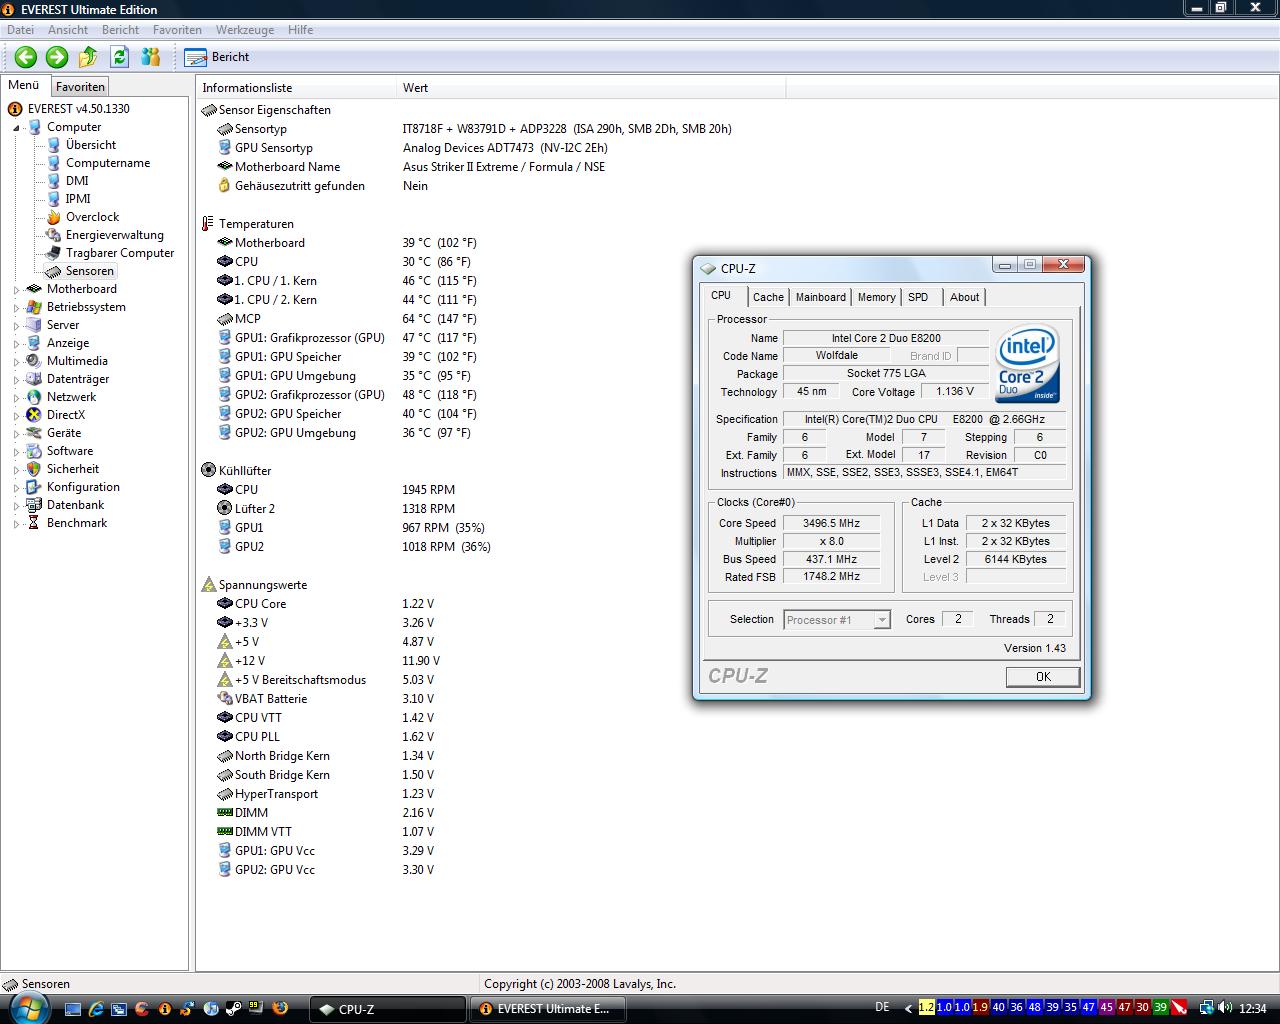This screenshot has width=1280, height=1024.
Task: Expand the Datenträger tree node
Action: click(16, 380)
